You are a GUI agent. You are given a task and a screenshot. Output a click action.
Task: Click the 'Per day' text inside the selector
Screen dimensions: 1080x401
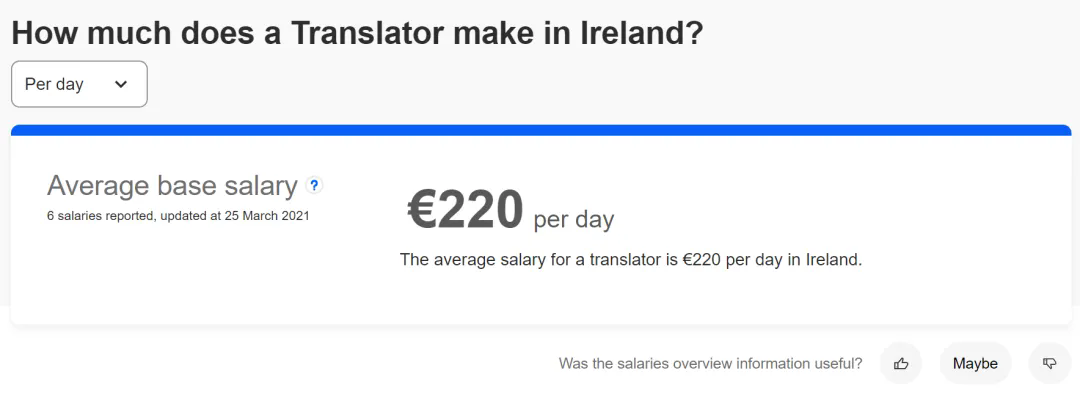[x=54, y=84]
